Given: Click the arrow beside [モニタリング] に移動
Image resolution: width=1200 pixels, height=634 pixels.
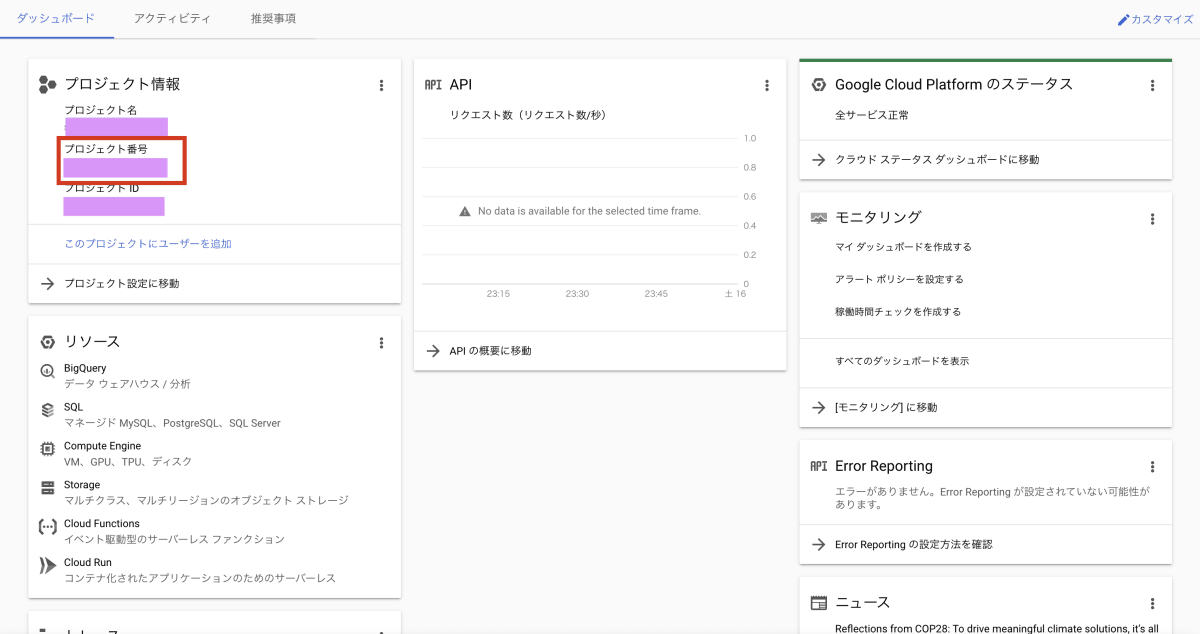Looking at the screenshot, I should click(x=818, y=408).
